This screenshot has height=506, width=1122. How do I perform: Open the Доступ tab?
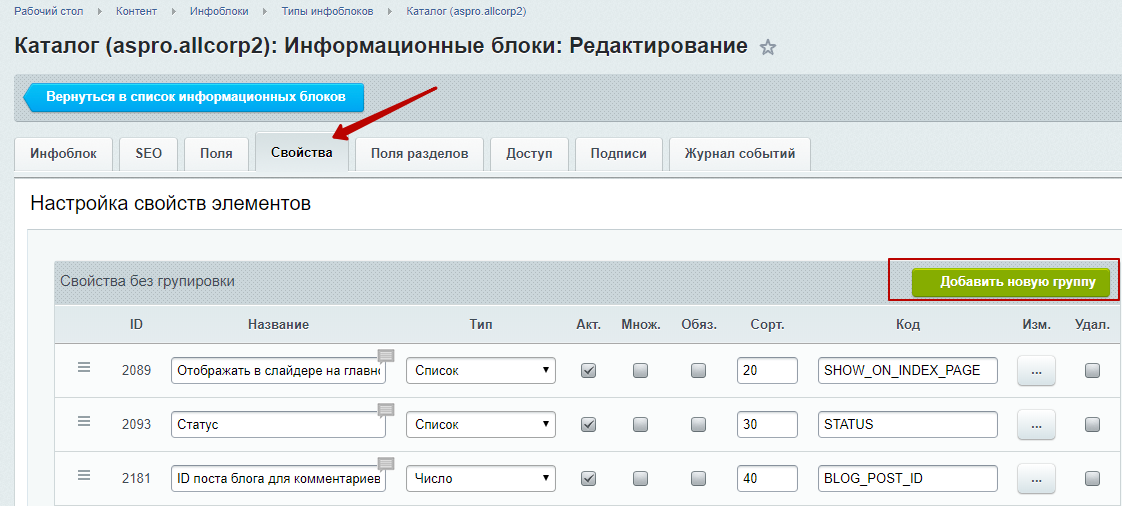click(x=530, y=154)
